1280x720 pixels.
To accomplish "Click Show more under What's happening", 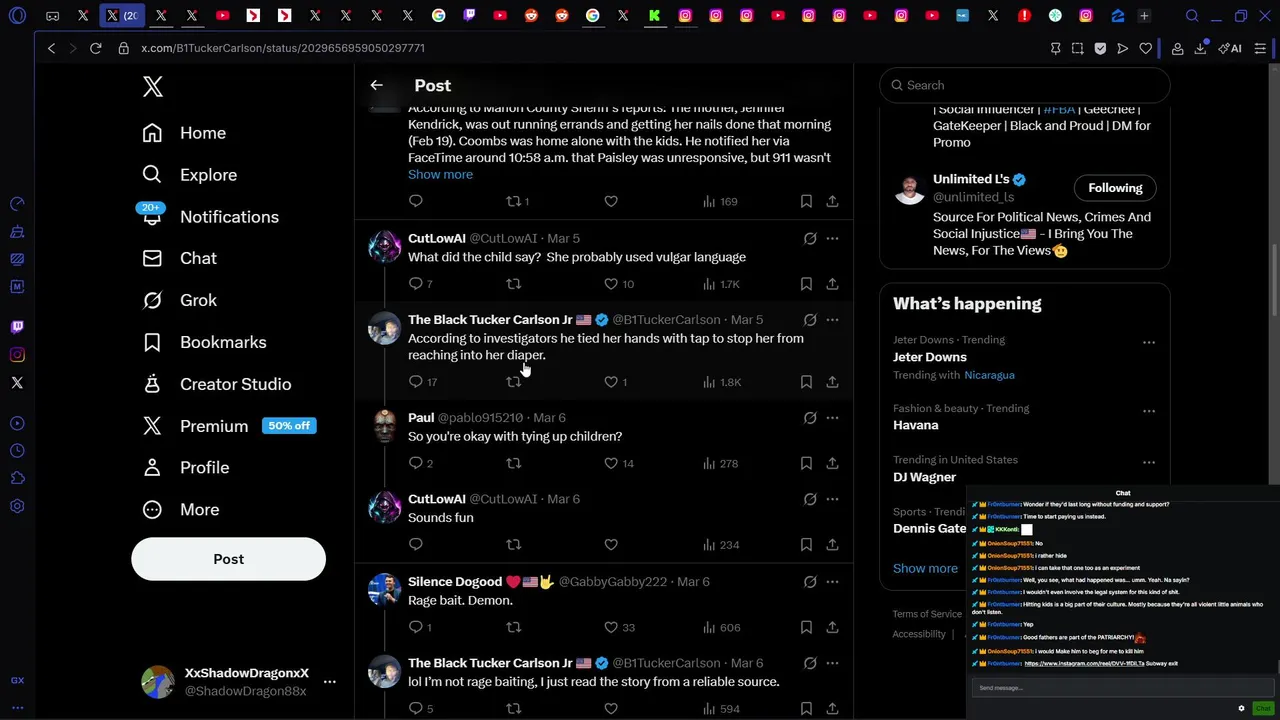I will coord(925,568).
